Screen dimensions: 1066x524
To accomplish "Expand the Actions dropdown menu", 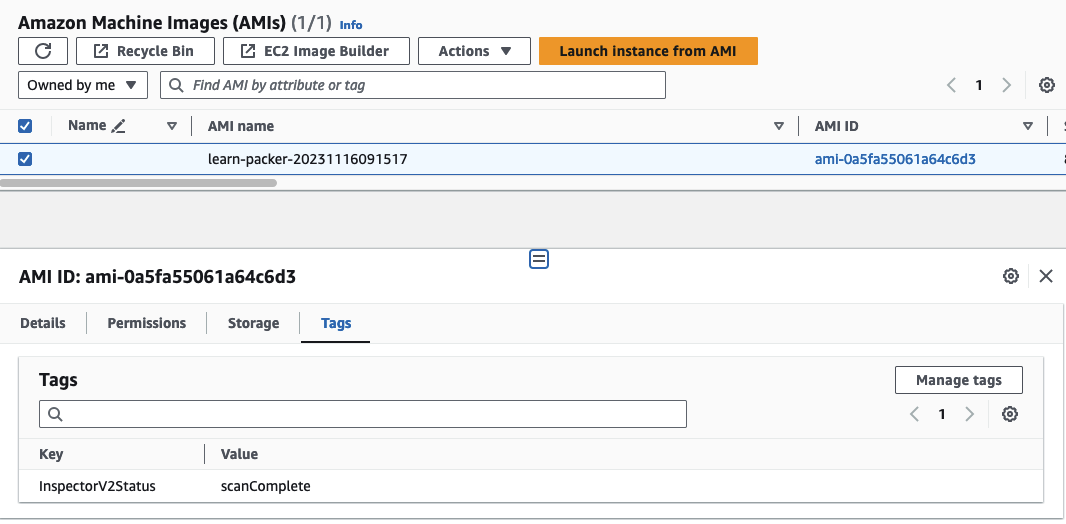I will pyautogui.click(x=475, y=51).
